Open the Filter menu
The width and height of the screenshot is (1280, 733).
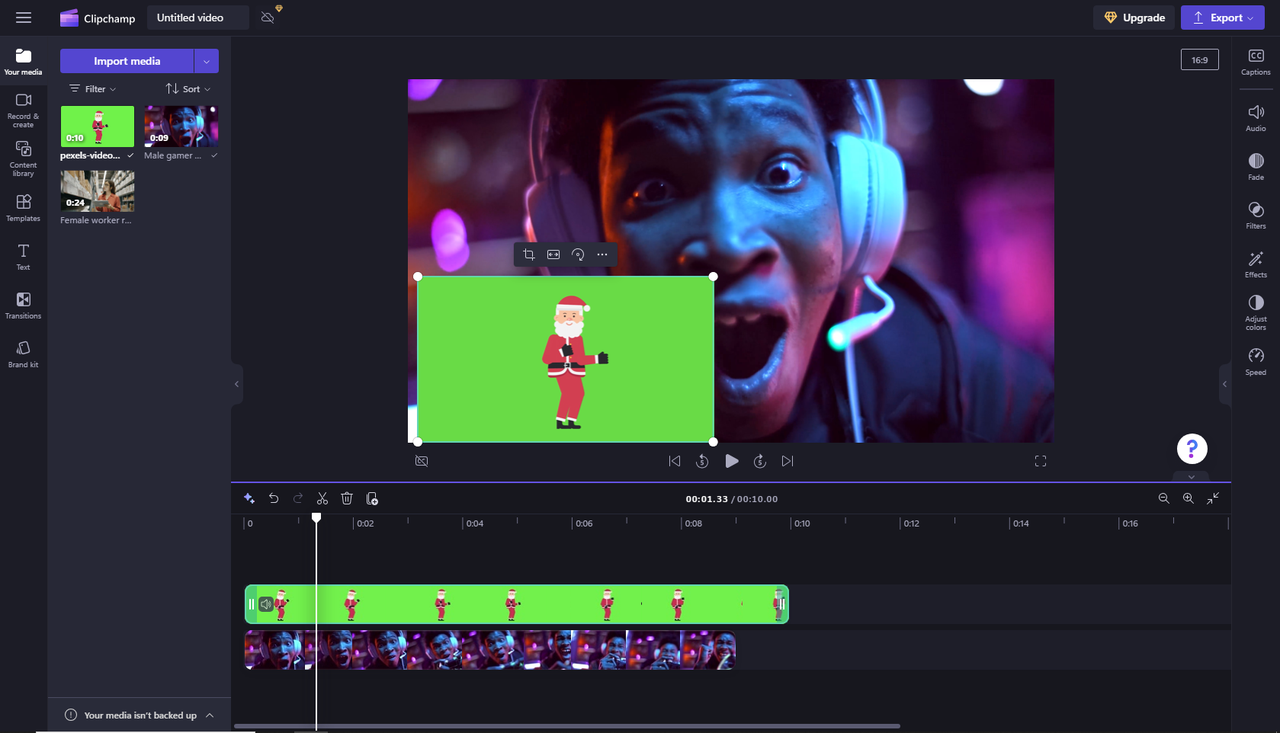click(x=92, y=88)
